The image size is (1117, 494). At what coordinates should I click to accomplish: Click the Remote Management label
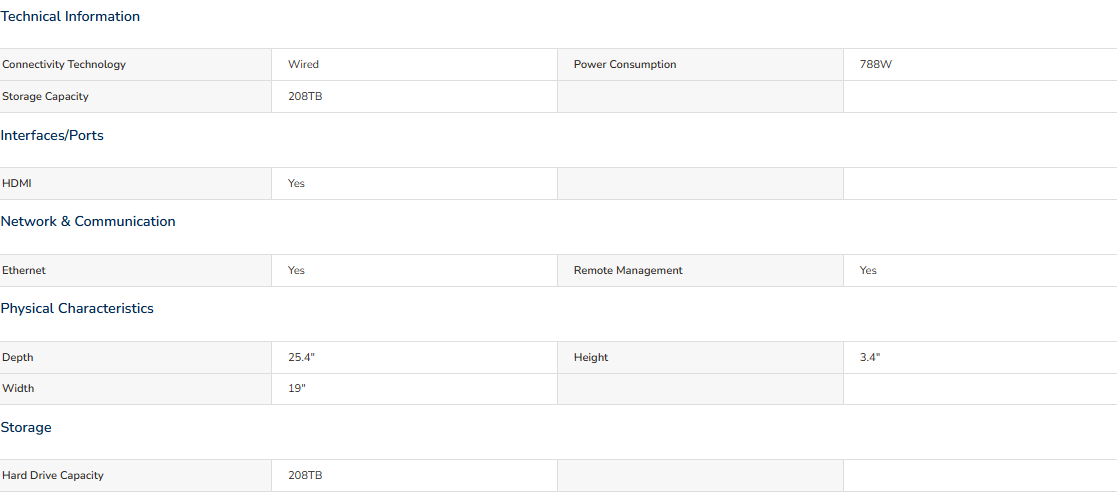point(628,270)
